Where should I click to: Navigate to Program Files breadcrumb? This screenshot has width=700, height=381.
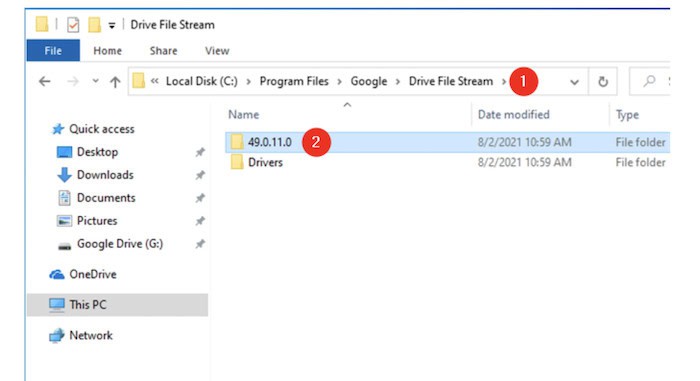[294, 81]
